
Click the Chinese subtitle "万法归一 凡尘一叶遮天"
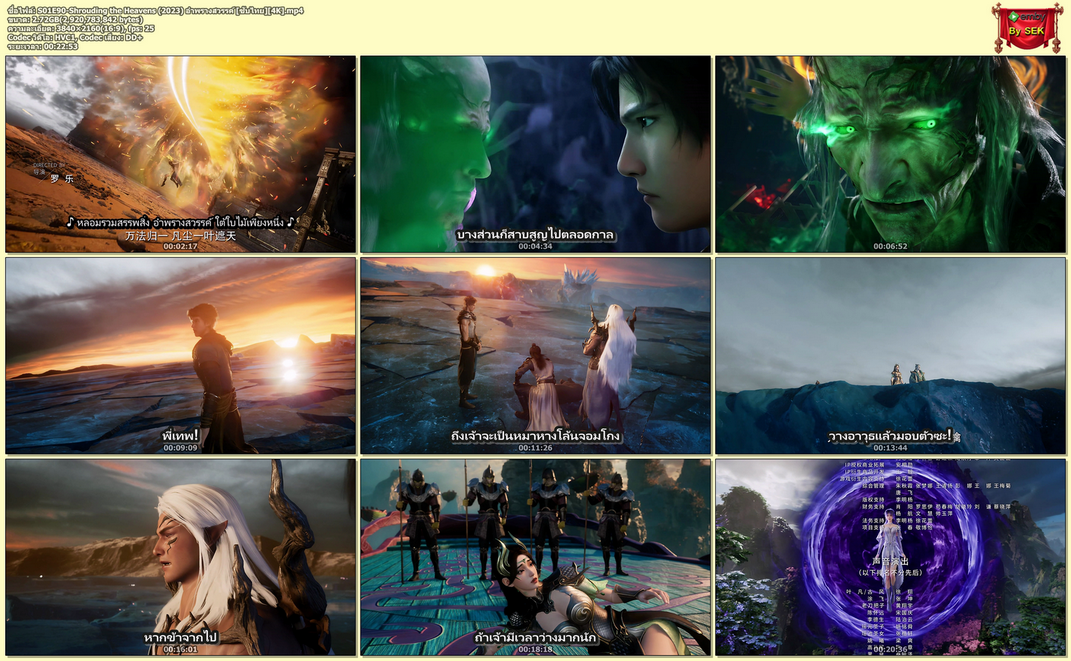pos(180,236)
